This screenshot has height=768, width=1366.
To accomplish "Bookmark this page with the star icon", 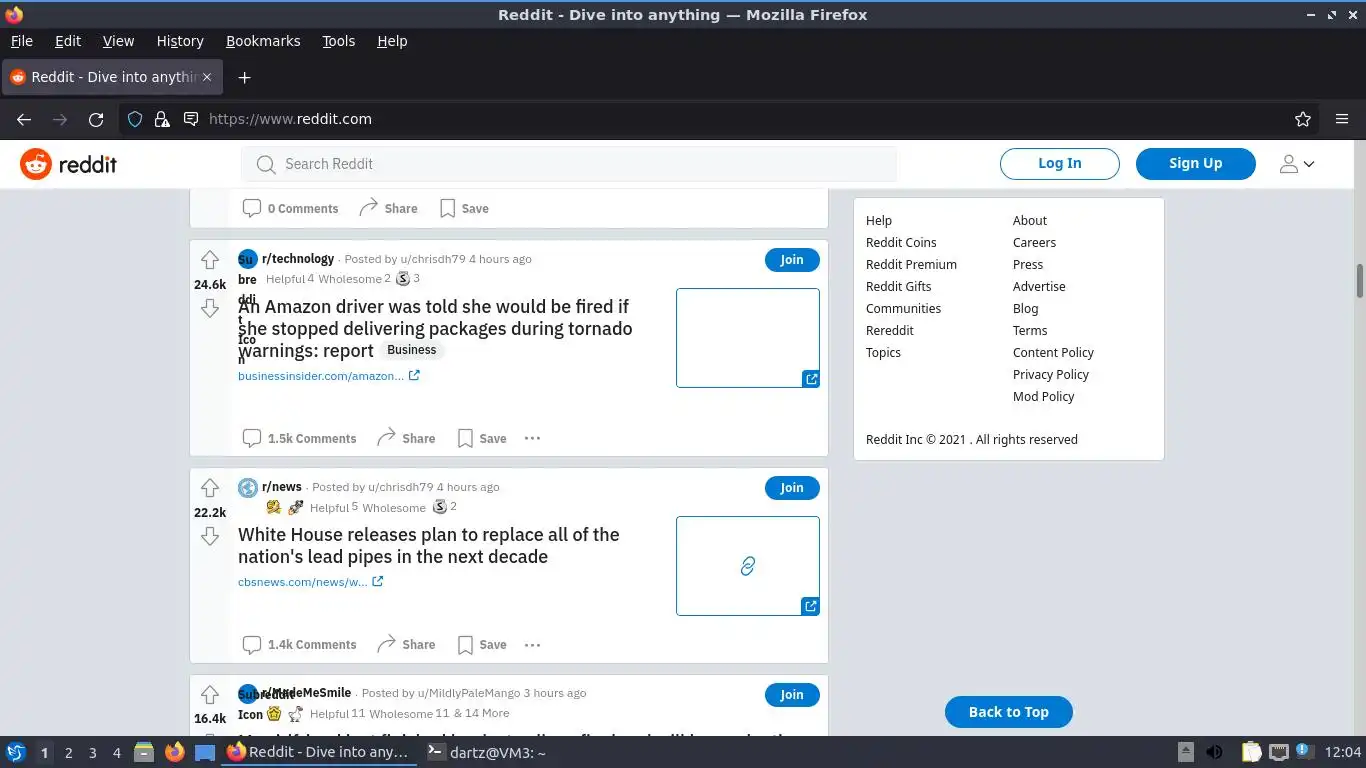I will click(x=1303, y=119).
